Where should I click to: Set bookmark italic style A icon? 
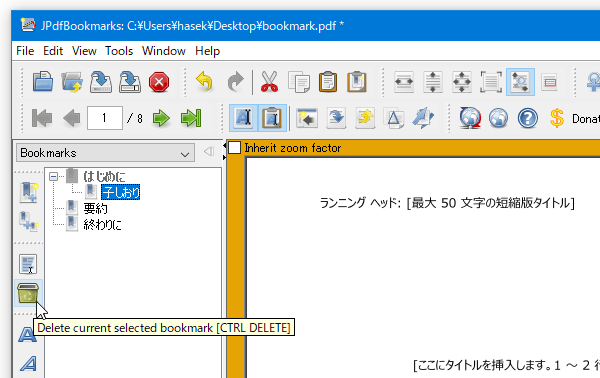(28, 363)
